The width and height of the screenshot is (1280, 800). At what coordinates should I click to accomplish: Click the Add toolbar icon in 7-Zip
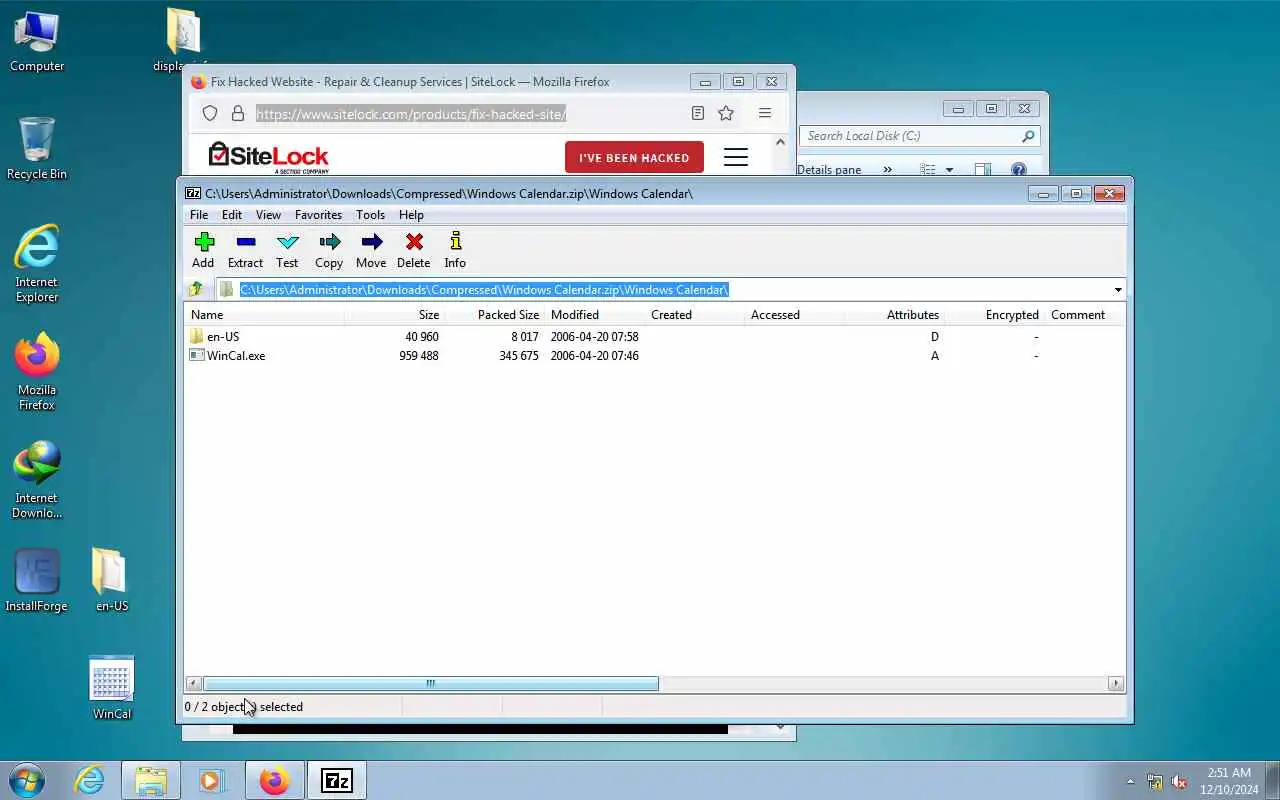(204, 242)
